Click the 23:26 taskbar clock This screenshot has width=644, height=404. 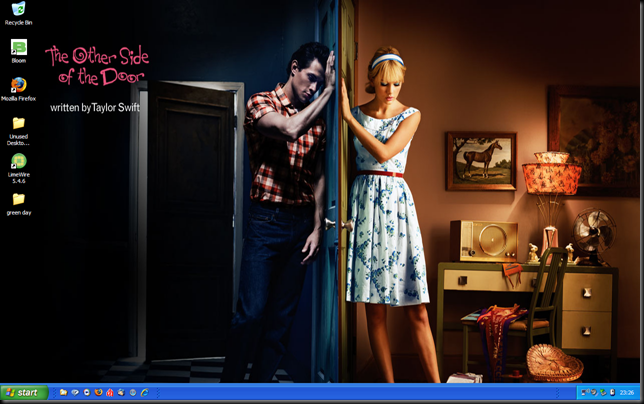click(x=627, y=393)
